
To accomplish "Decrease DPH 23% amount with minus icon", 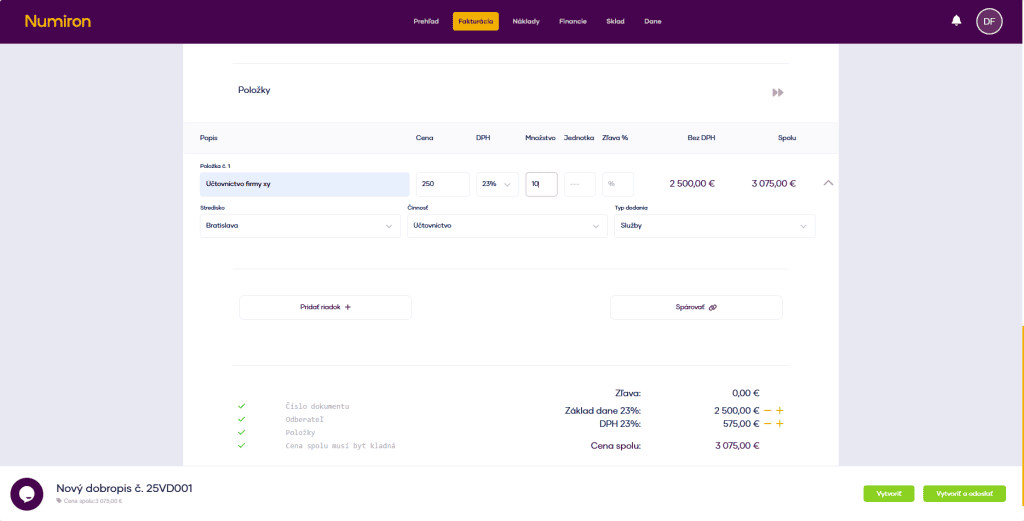I will (767, 424).
